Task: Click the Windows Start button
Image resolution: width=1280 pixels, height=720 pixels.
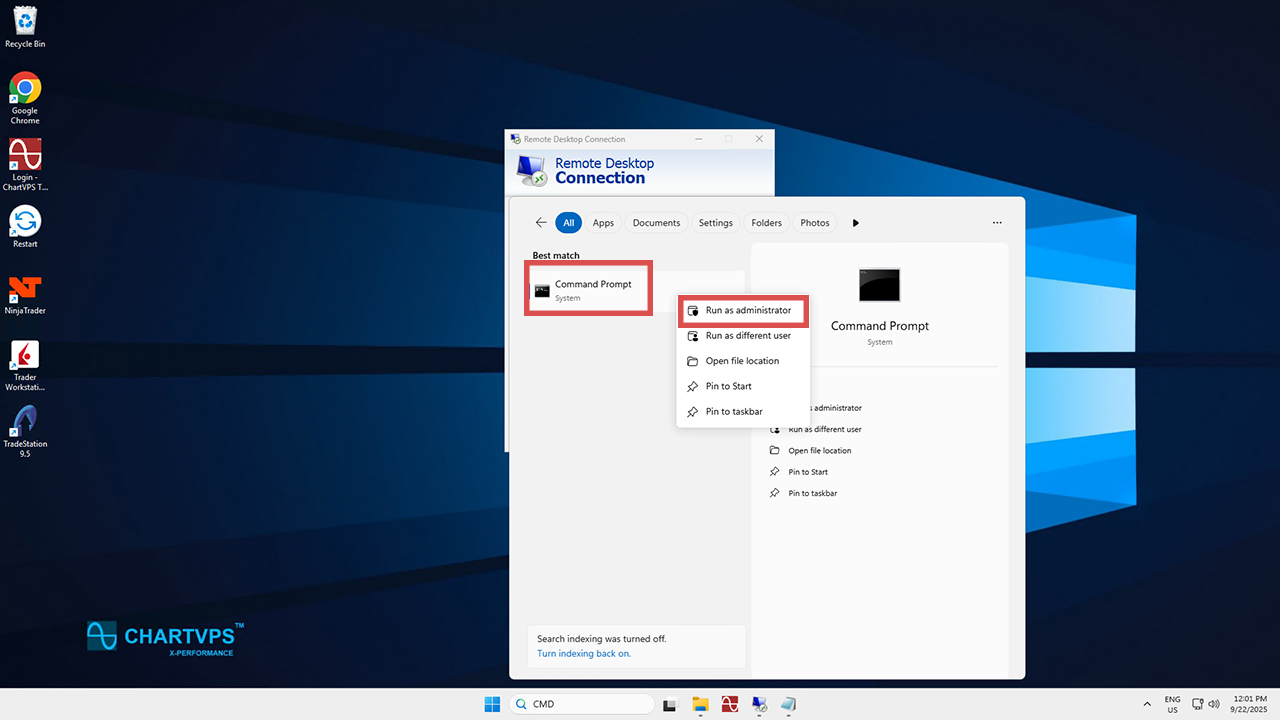Action: (x=492, y=704)
